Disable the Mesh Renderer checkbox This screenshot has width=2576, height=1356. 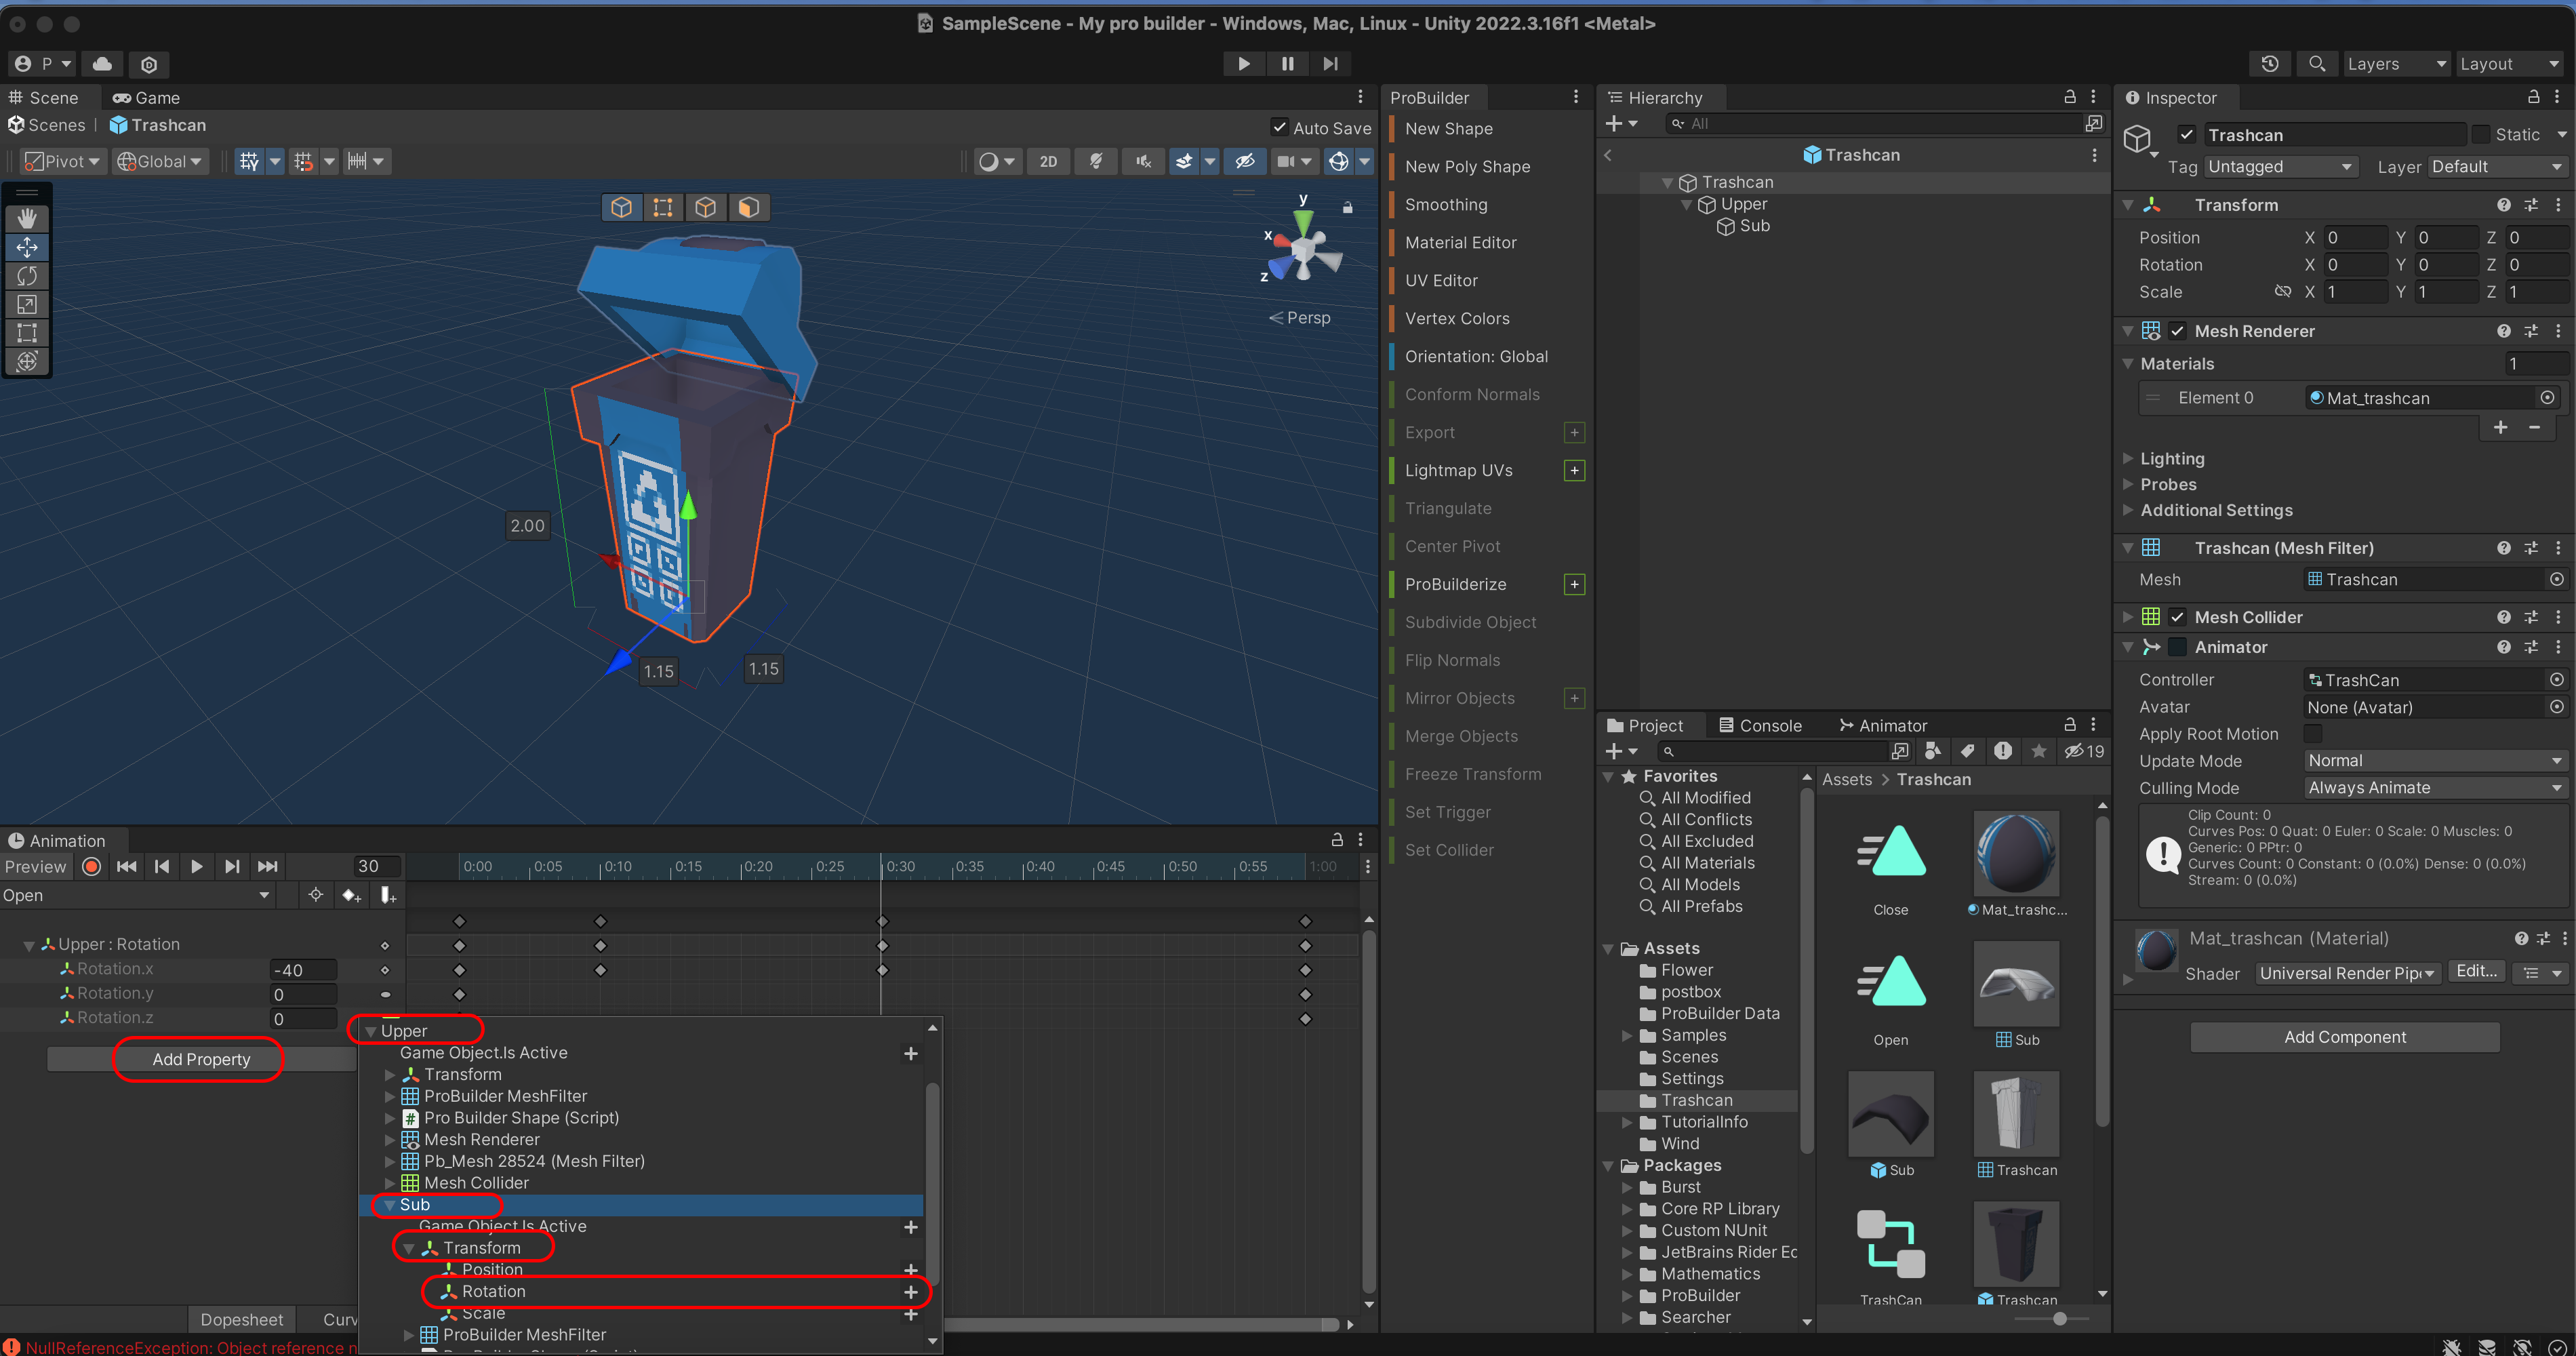point(2177,331)
